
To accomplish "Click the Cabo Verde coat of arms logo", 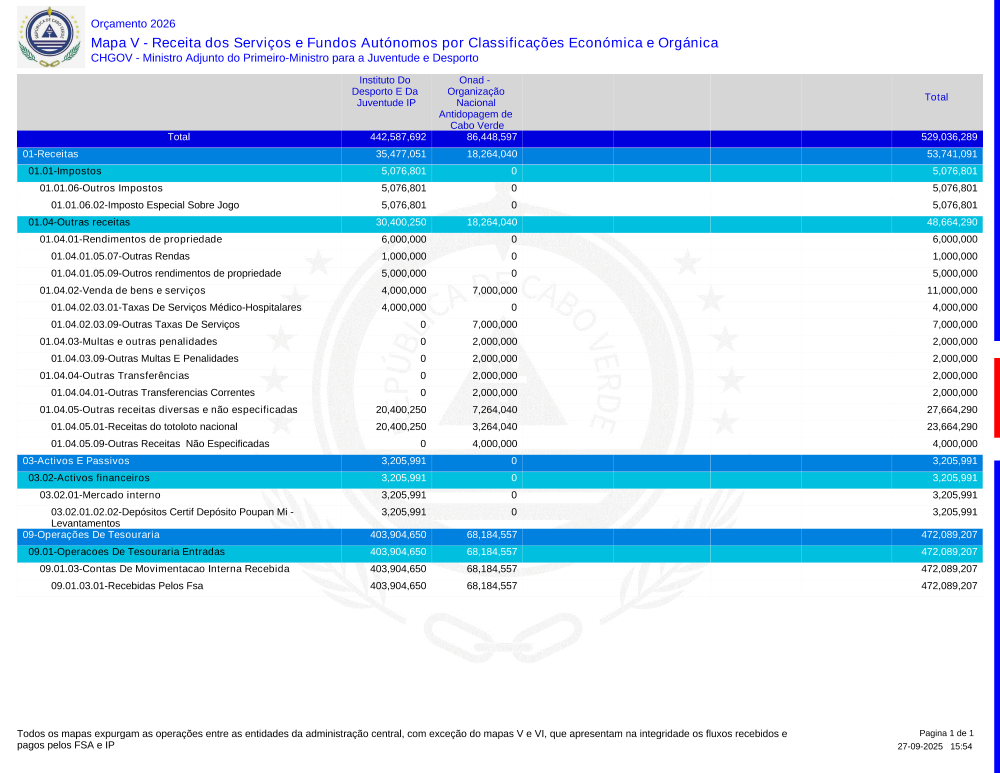I will click(x=47, y=37).
